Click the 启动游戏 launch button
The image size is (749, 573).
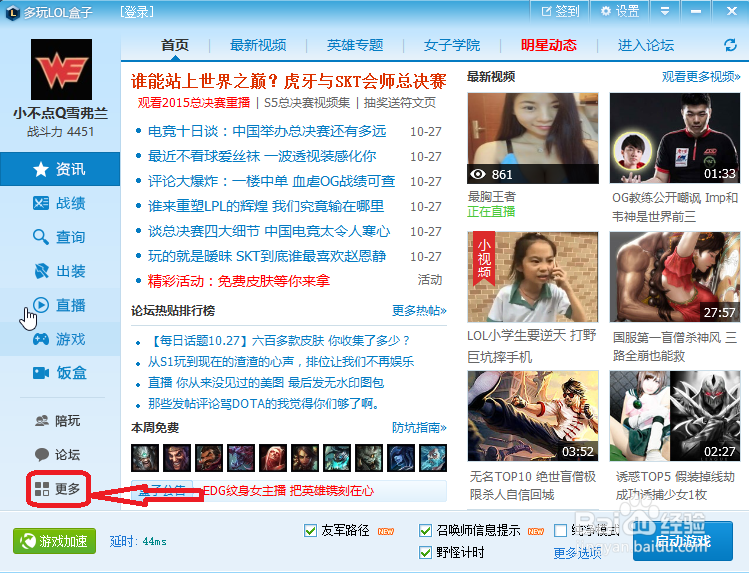[x=683, y=541]
